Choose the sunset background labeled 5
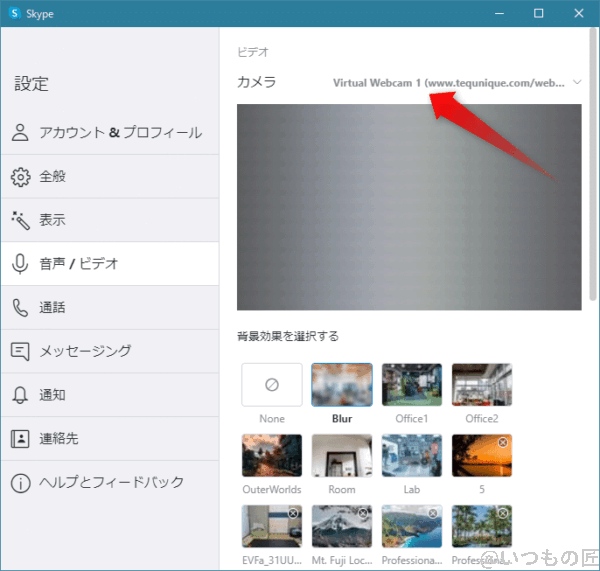Image resolution: width=600 pixels, height=571 pixels. (482, 455)
